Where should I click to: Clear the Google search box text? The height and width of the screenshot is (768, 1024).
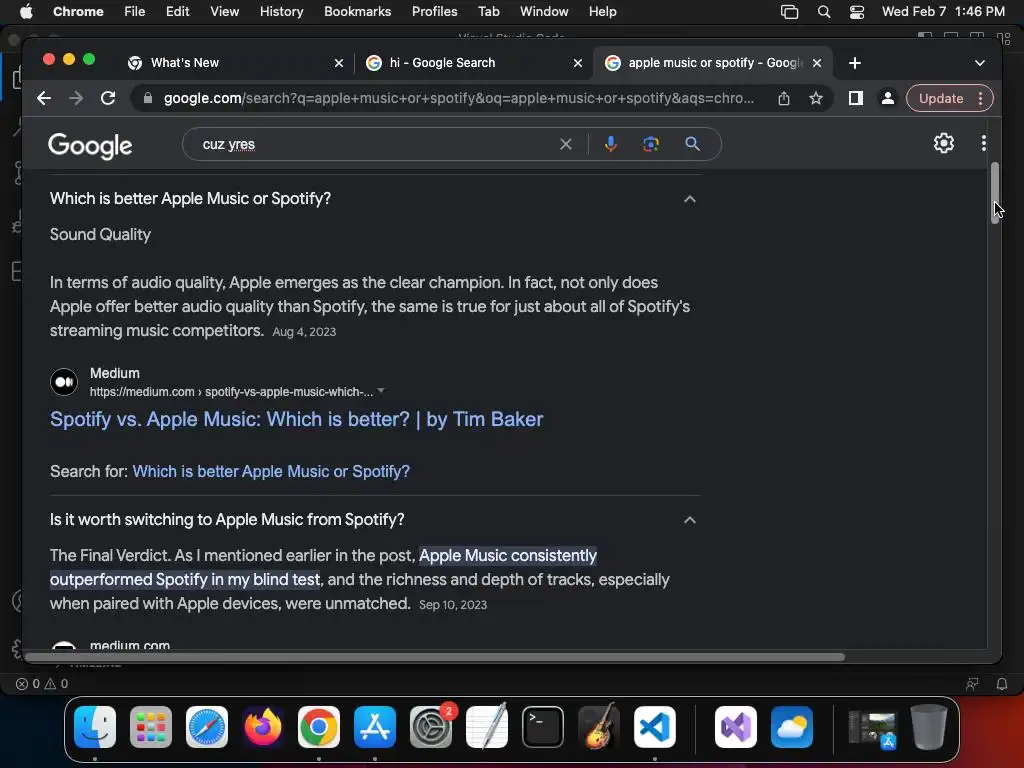(566, 144)
